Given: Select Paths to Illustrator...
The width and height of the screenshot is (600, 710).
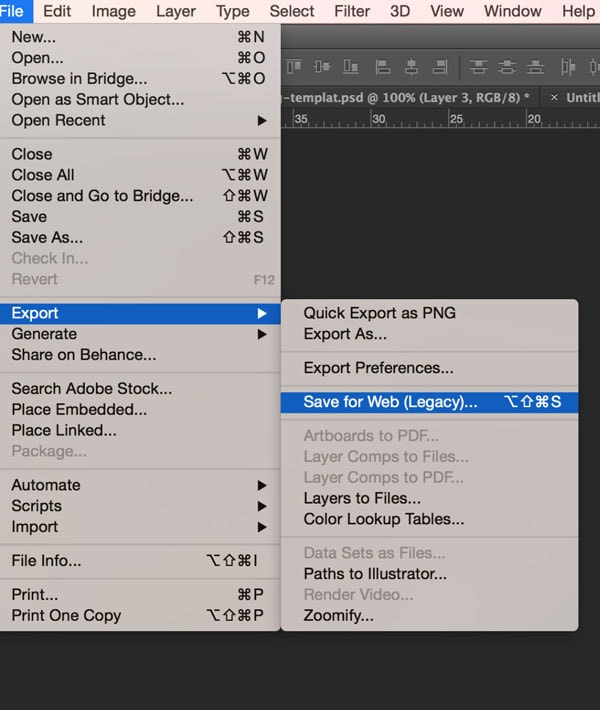Looking at the screenshot, I should click(x=429, y=574).
